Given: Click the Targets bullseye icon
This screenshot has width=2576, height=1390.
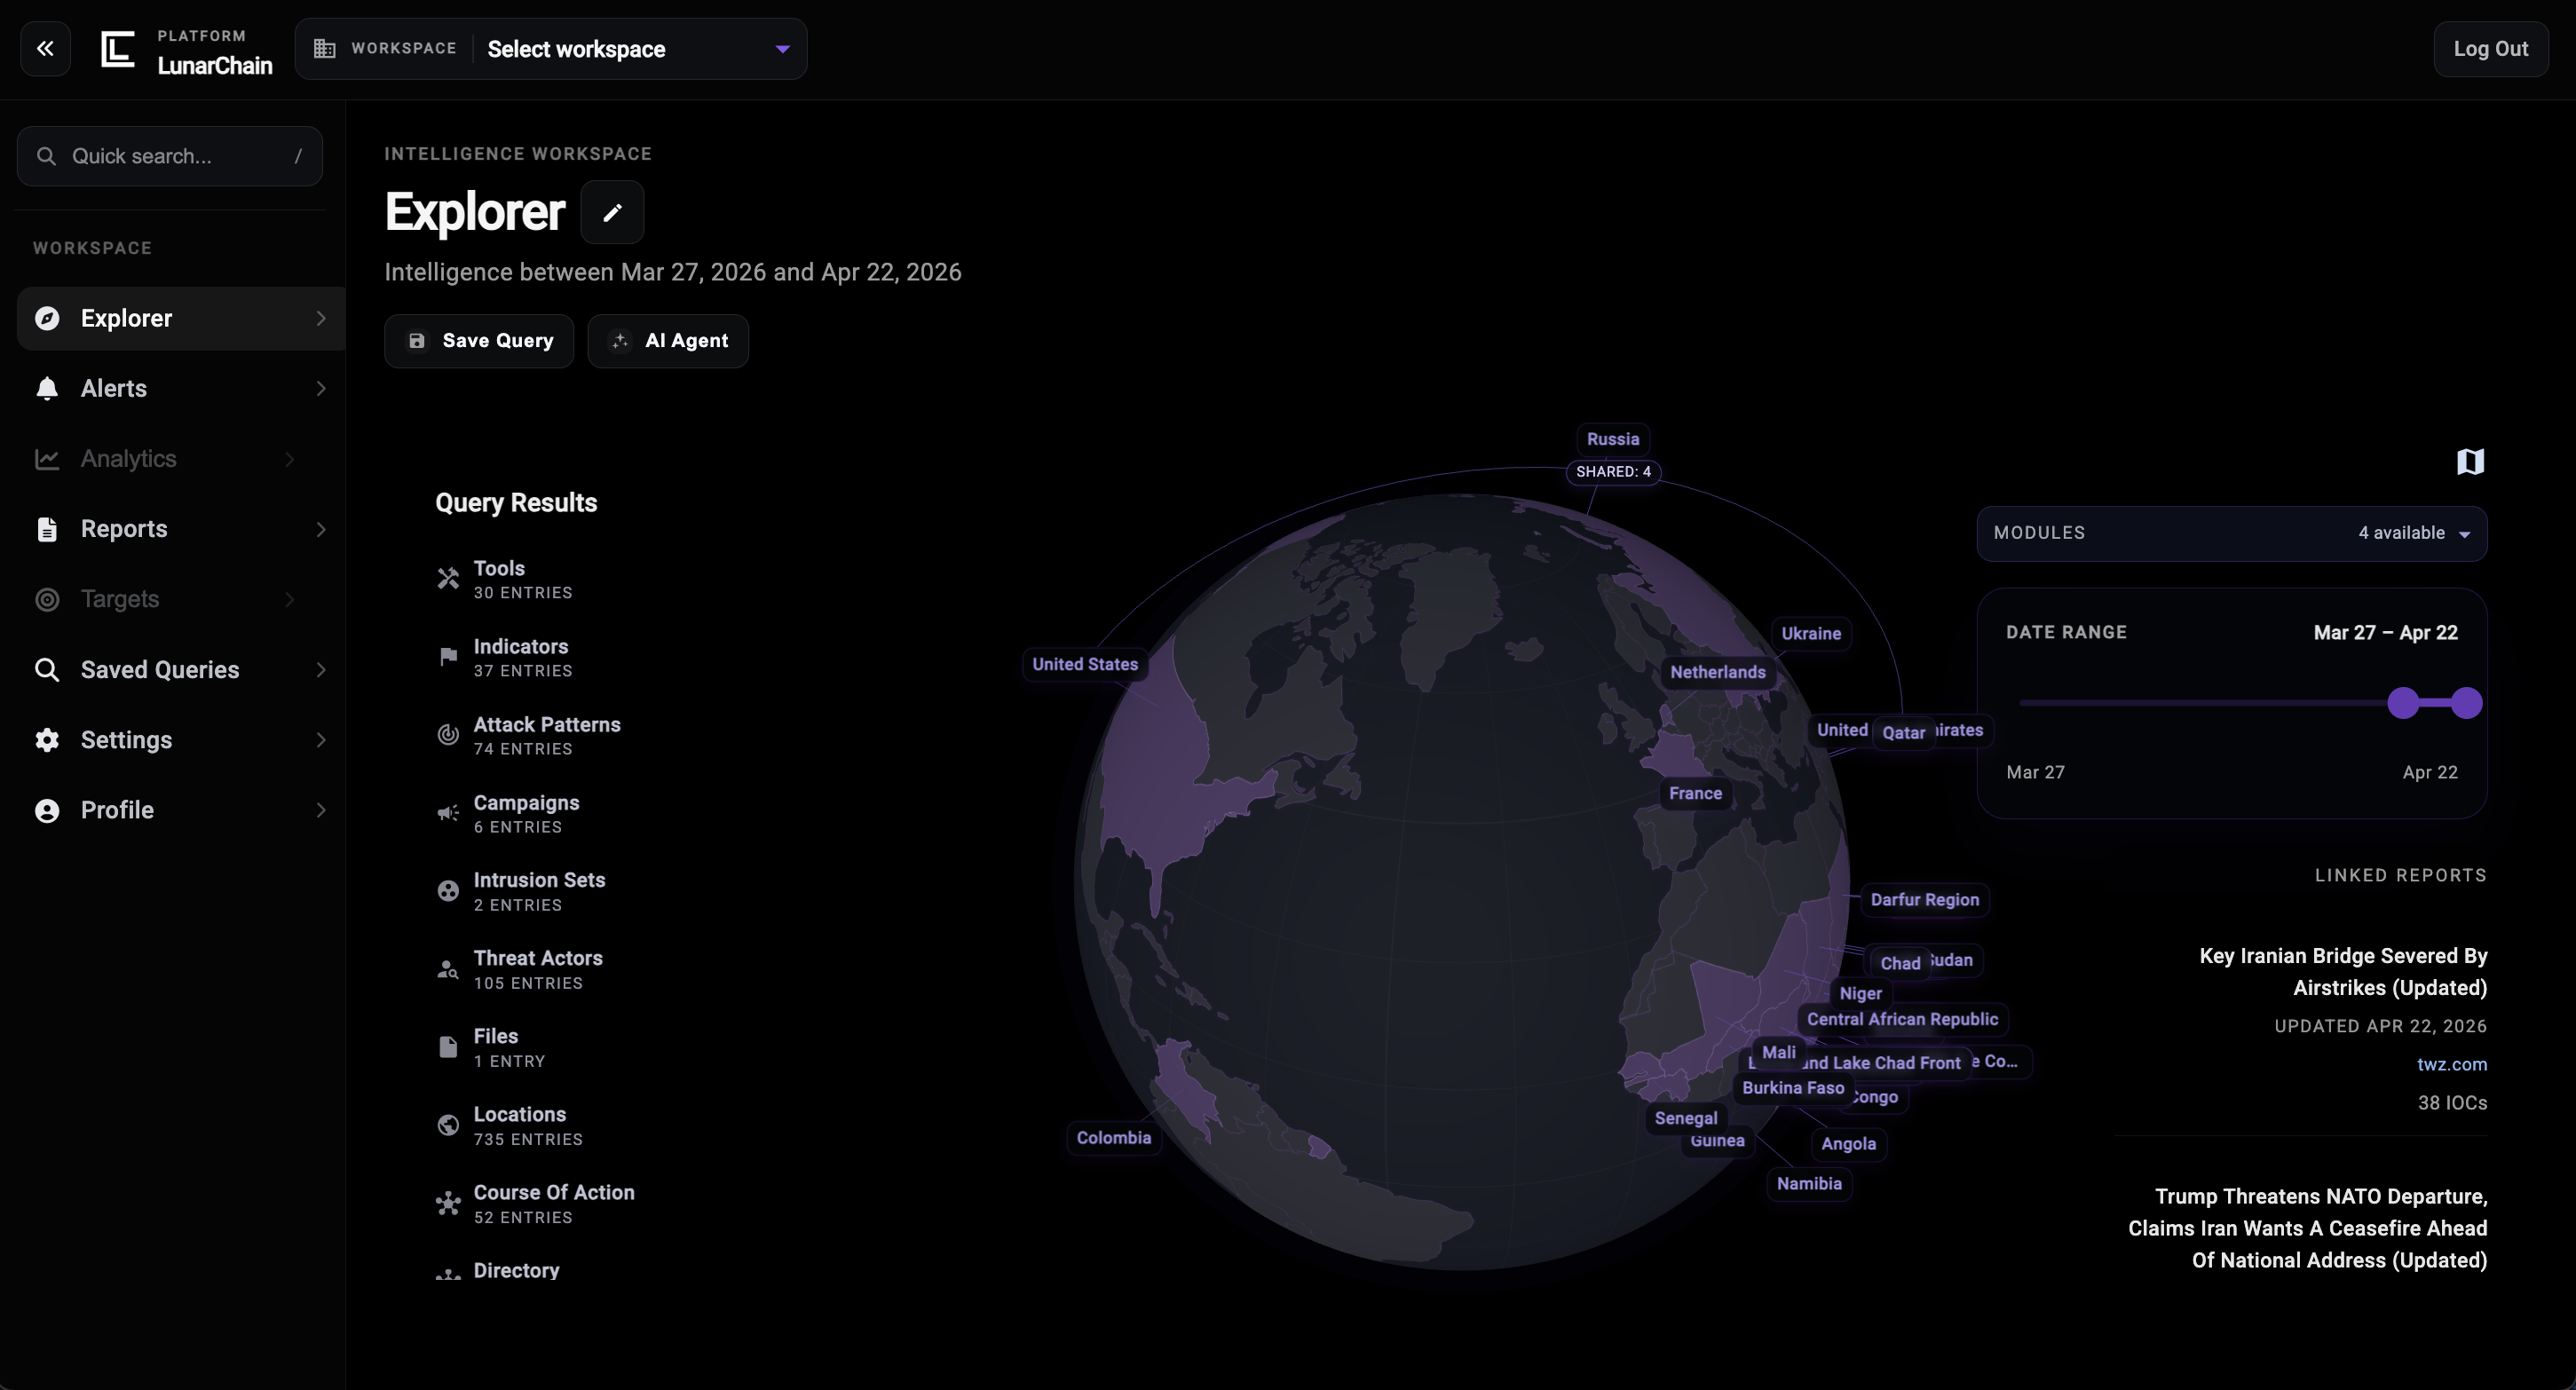Looking at the screenshot, I should pyautogui.click(x=47, y=599).
